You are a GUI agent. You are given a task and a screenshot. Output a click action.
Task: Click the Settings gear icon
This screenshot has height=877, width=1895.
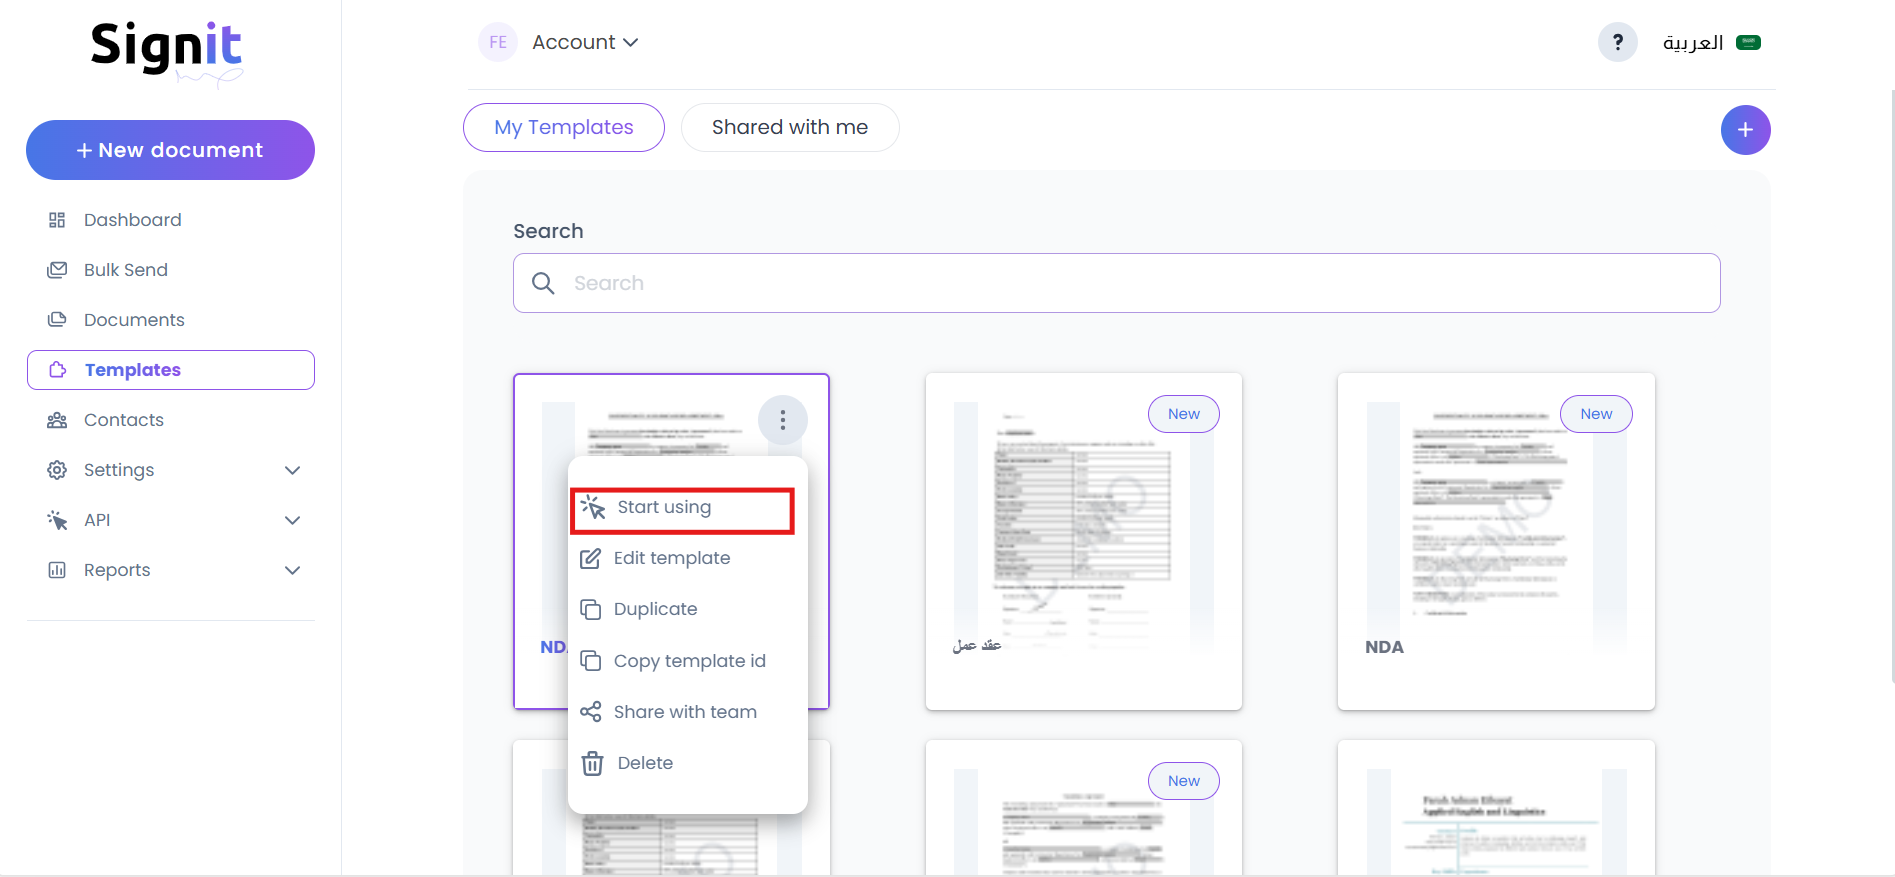(x=57, y=470)
